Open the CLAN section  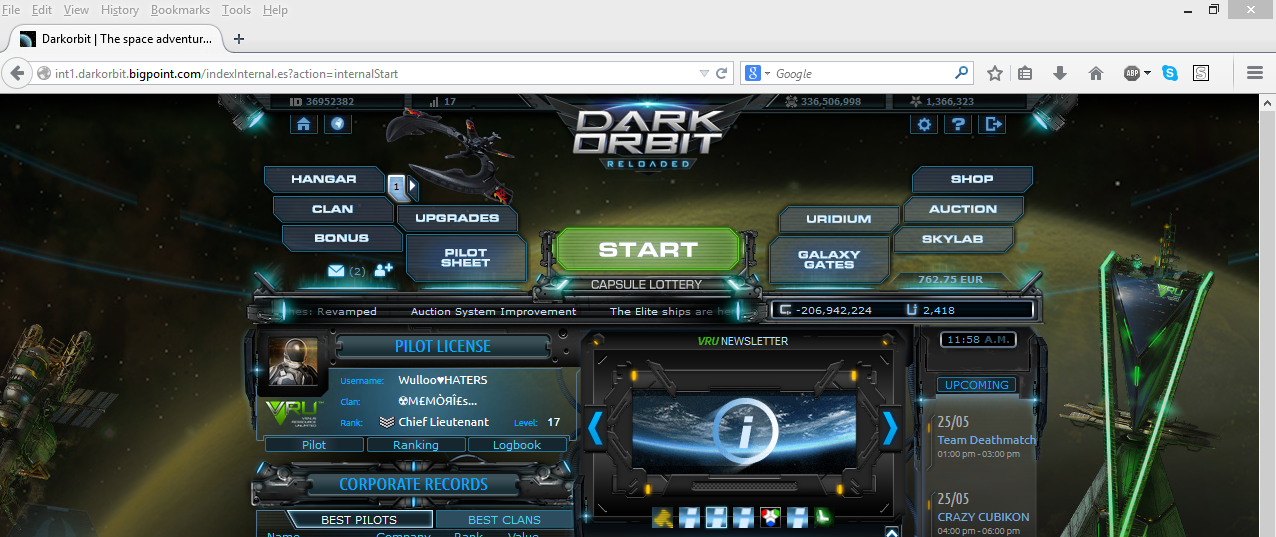[x=332, y=209]
